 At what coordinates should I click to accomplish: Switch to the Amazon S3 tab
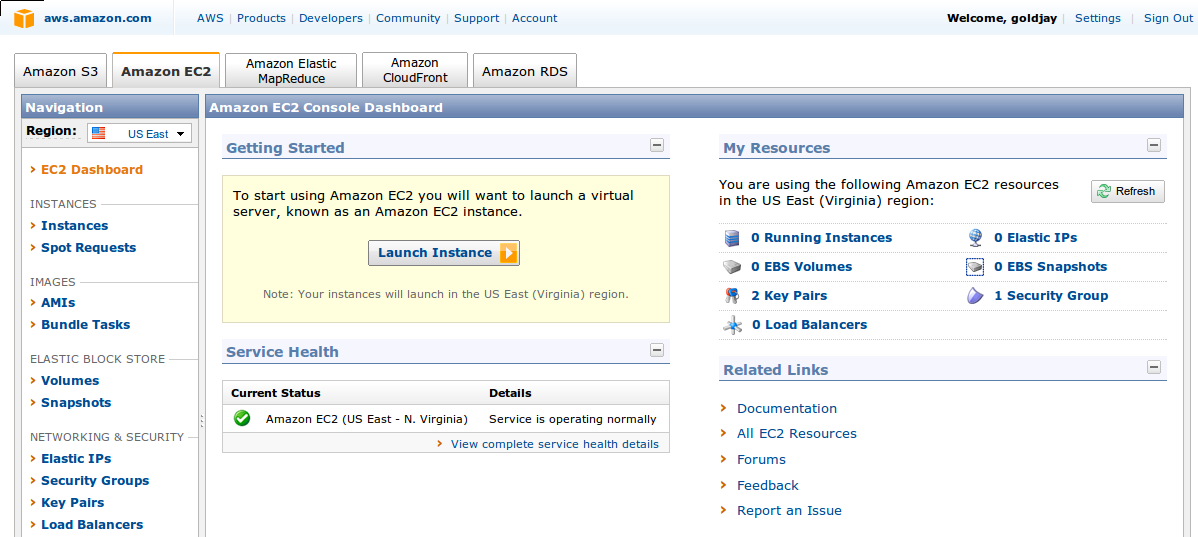click(61, 72)
